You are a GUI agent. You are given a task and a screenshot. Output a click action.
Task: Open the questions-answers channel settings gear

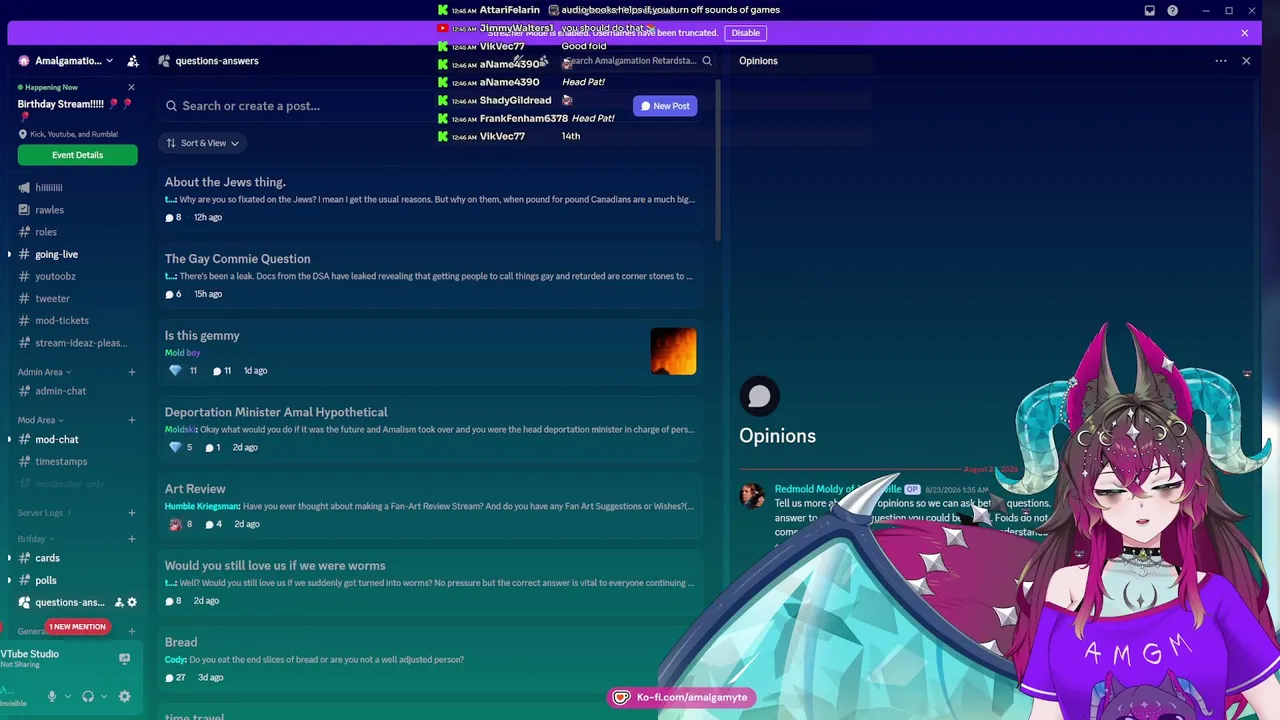pos(132,602)
